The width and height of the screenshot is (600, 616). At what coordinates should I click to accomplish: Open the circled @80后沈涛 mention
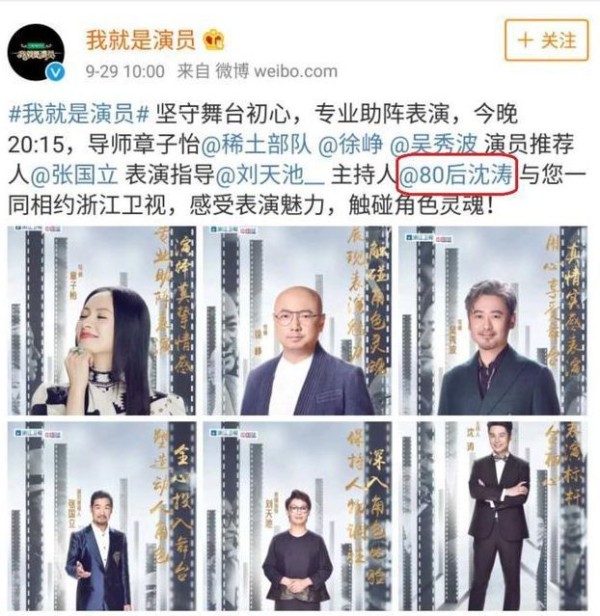pos(457,175)
